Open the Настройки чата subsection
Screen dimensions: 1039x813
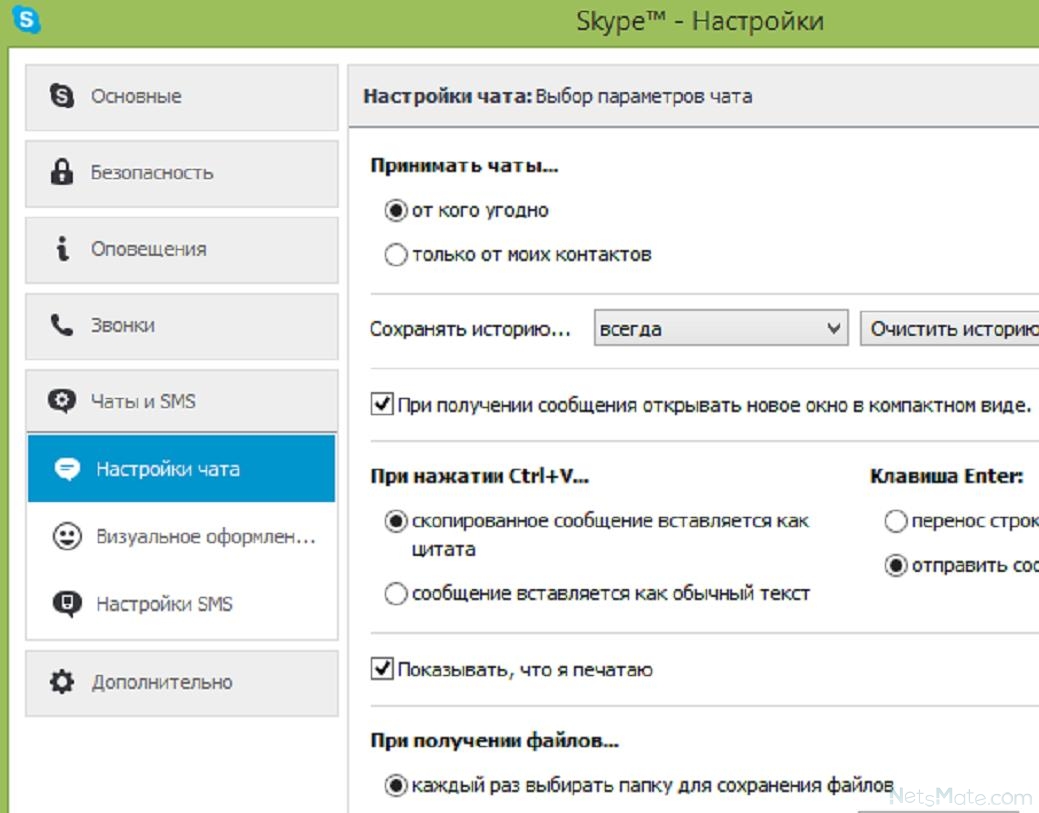(182, 468)
